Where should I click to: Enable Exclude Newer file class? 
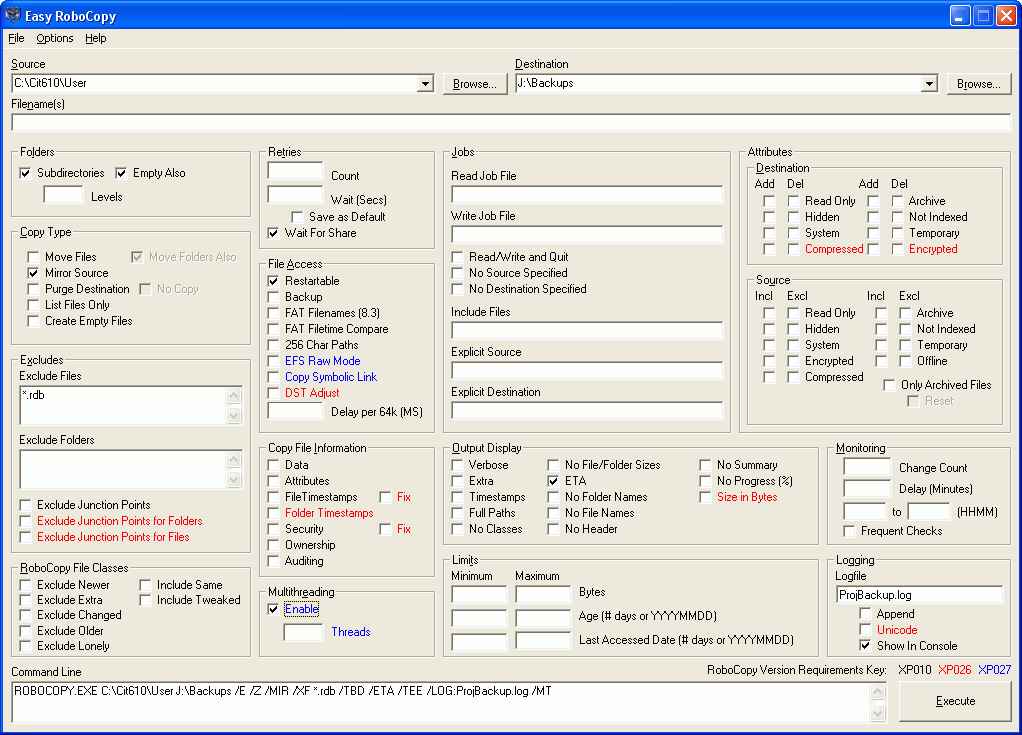(x=25, y=585)
